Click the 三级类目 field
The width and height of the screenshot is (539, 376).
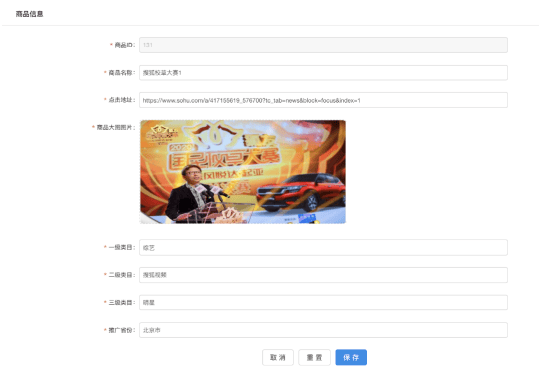point(323,302)
